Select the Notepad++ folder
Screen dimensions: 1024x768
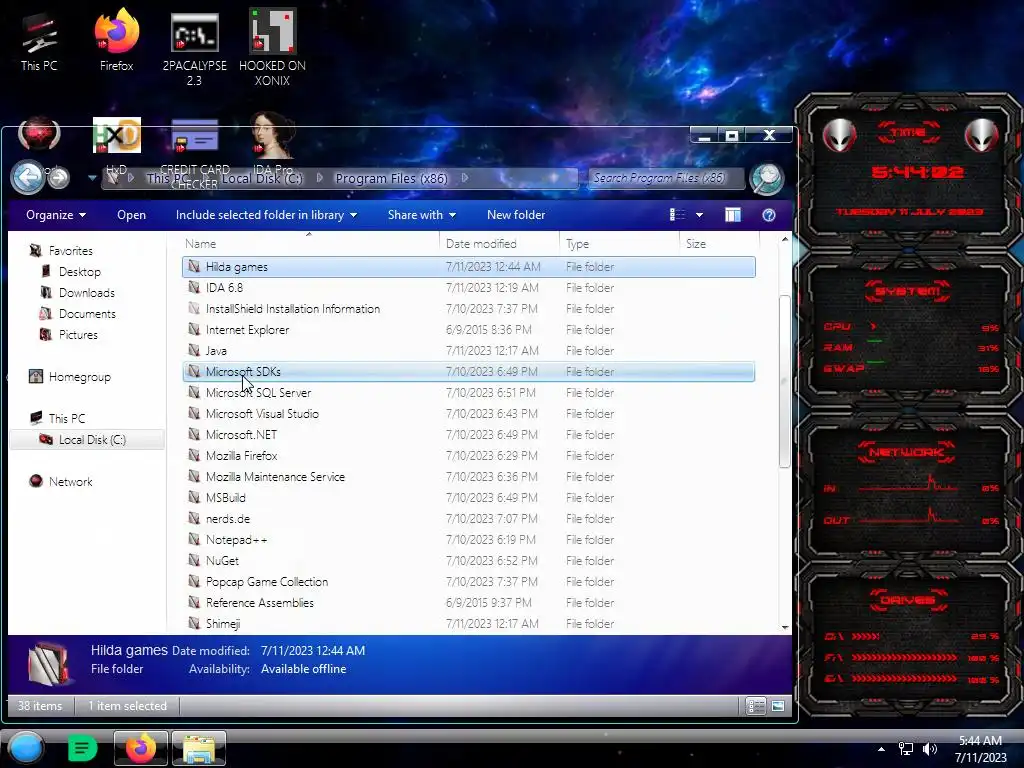tap(469, 539)
